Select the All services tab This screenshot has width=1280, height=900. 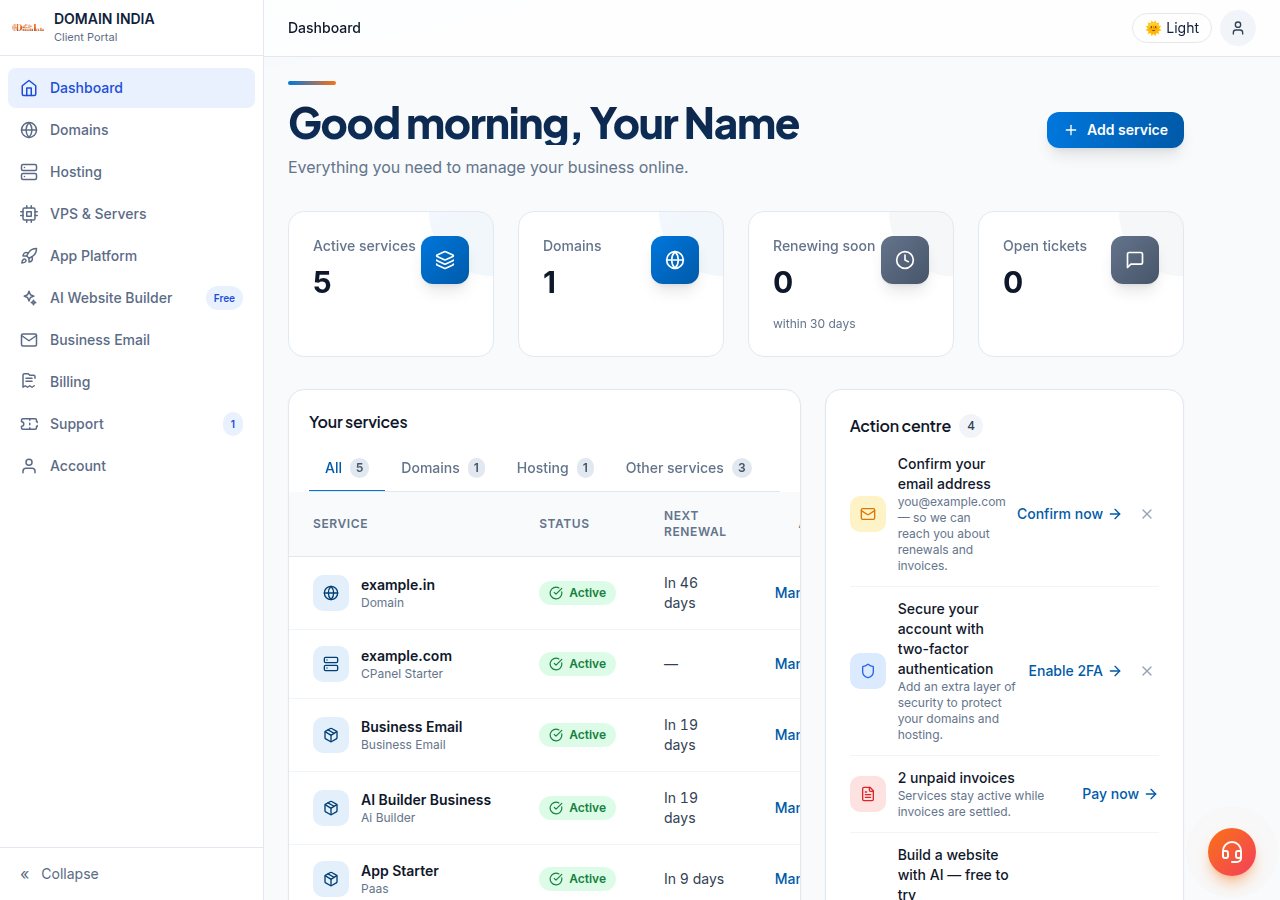coord(347,468)
